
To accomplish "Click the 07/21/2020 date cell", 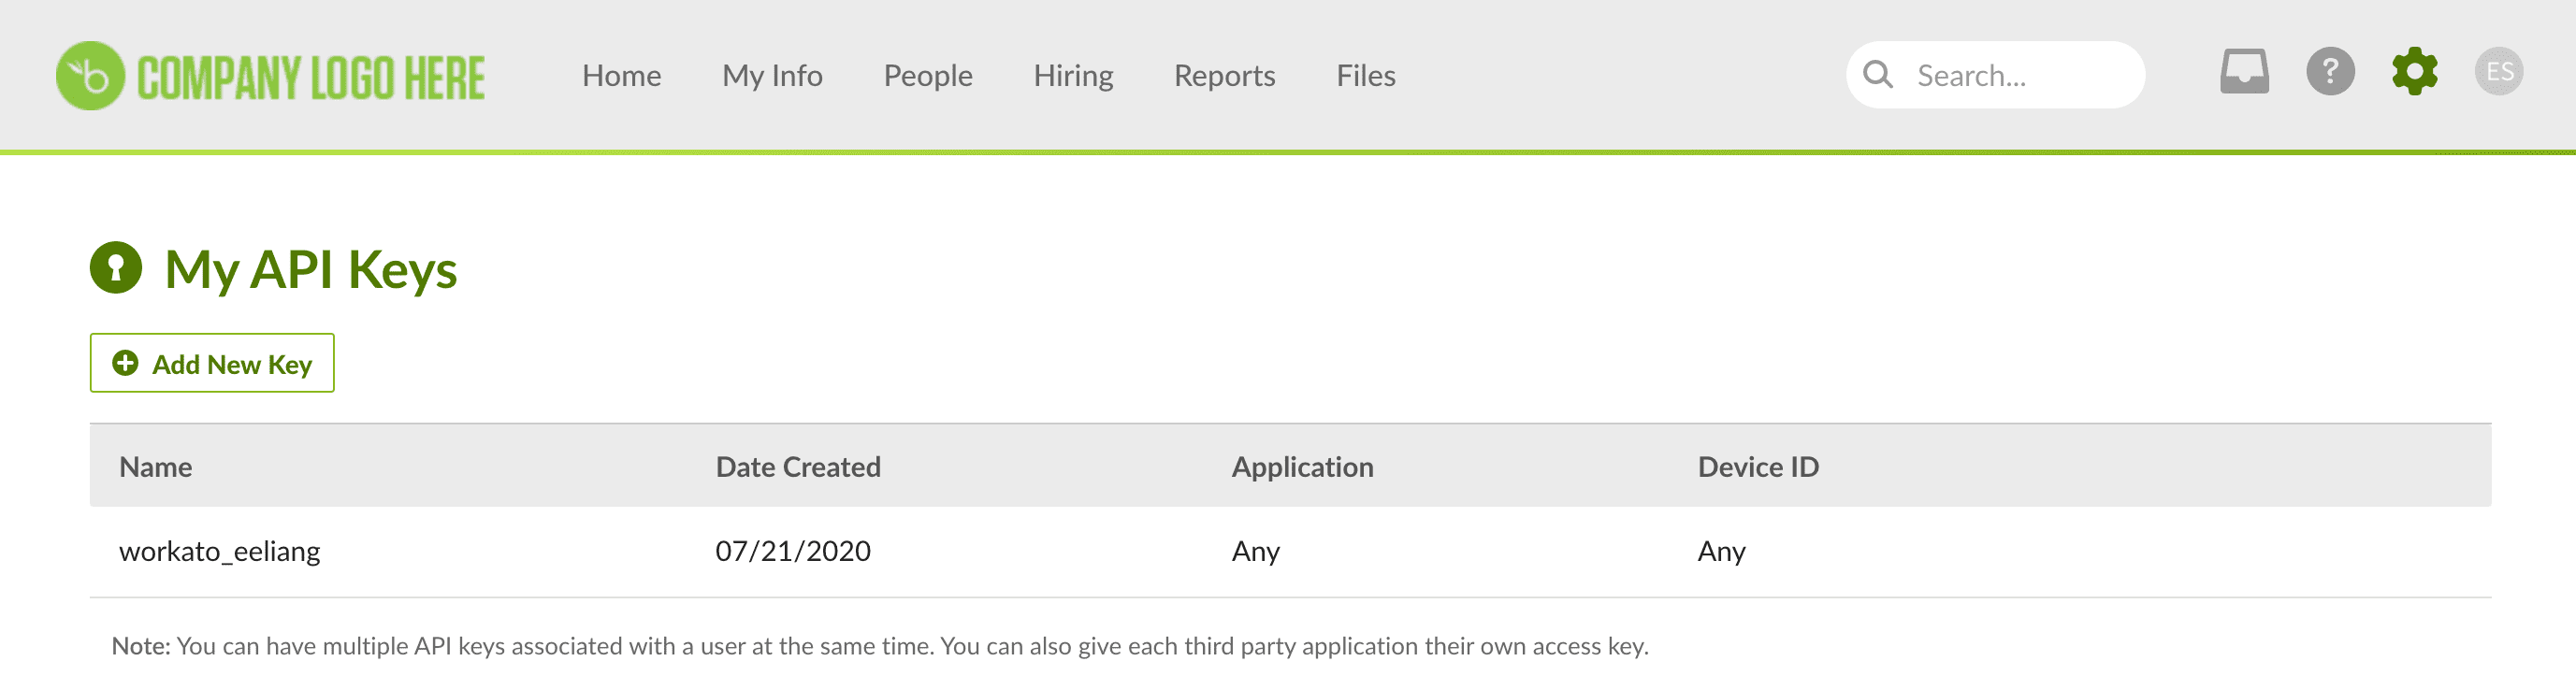I will point(792,551).
